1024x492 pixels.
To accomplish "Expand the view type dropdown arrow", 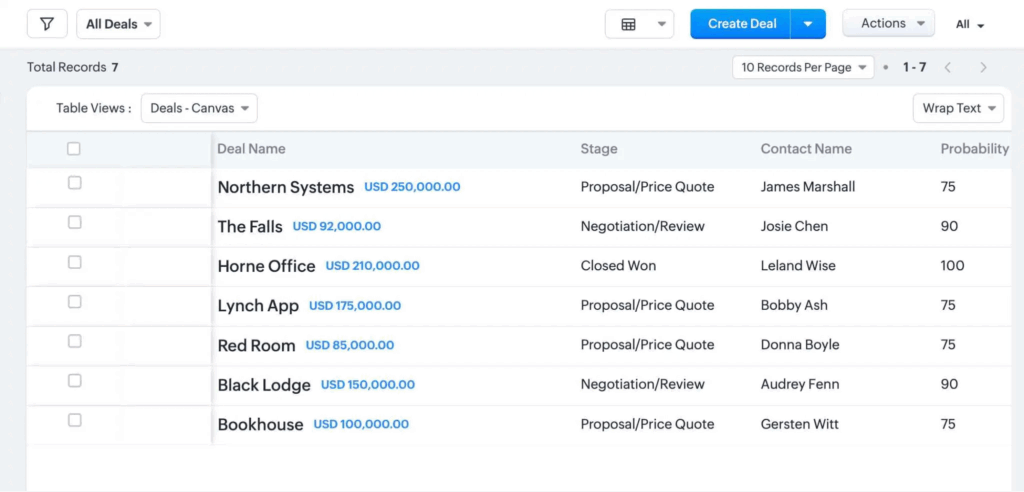I will (661, 24).
